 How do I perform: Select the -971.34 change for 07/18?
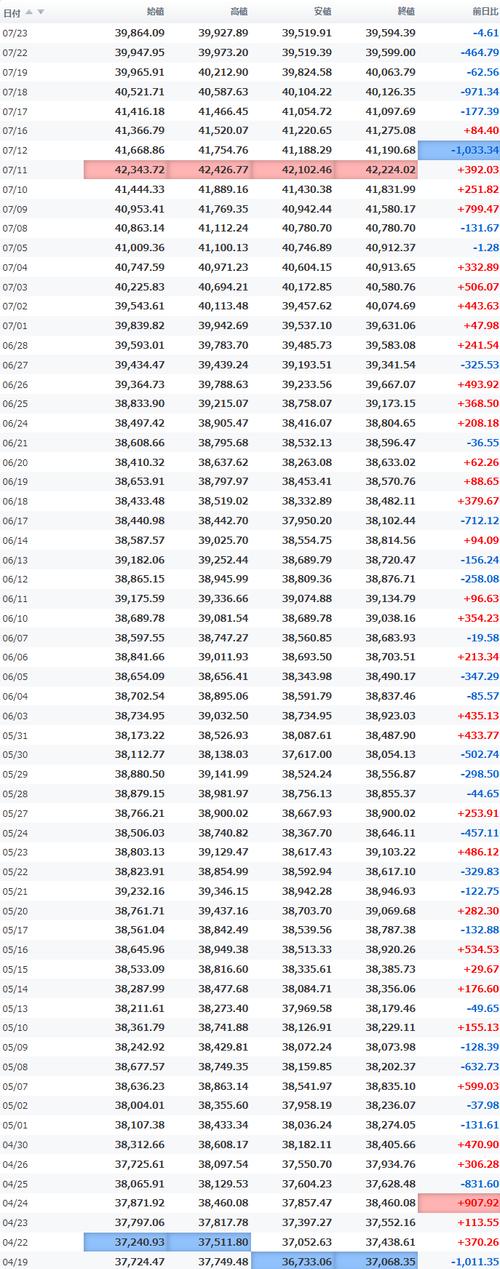[479, 92]
